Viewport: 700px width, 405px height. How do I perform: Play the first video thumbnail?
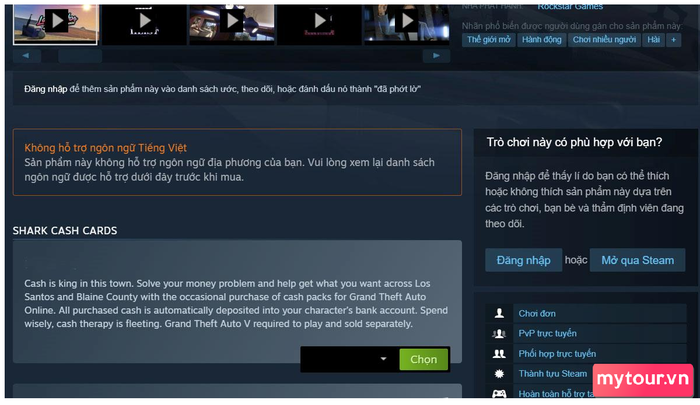tap(55, 24)
